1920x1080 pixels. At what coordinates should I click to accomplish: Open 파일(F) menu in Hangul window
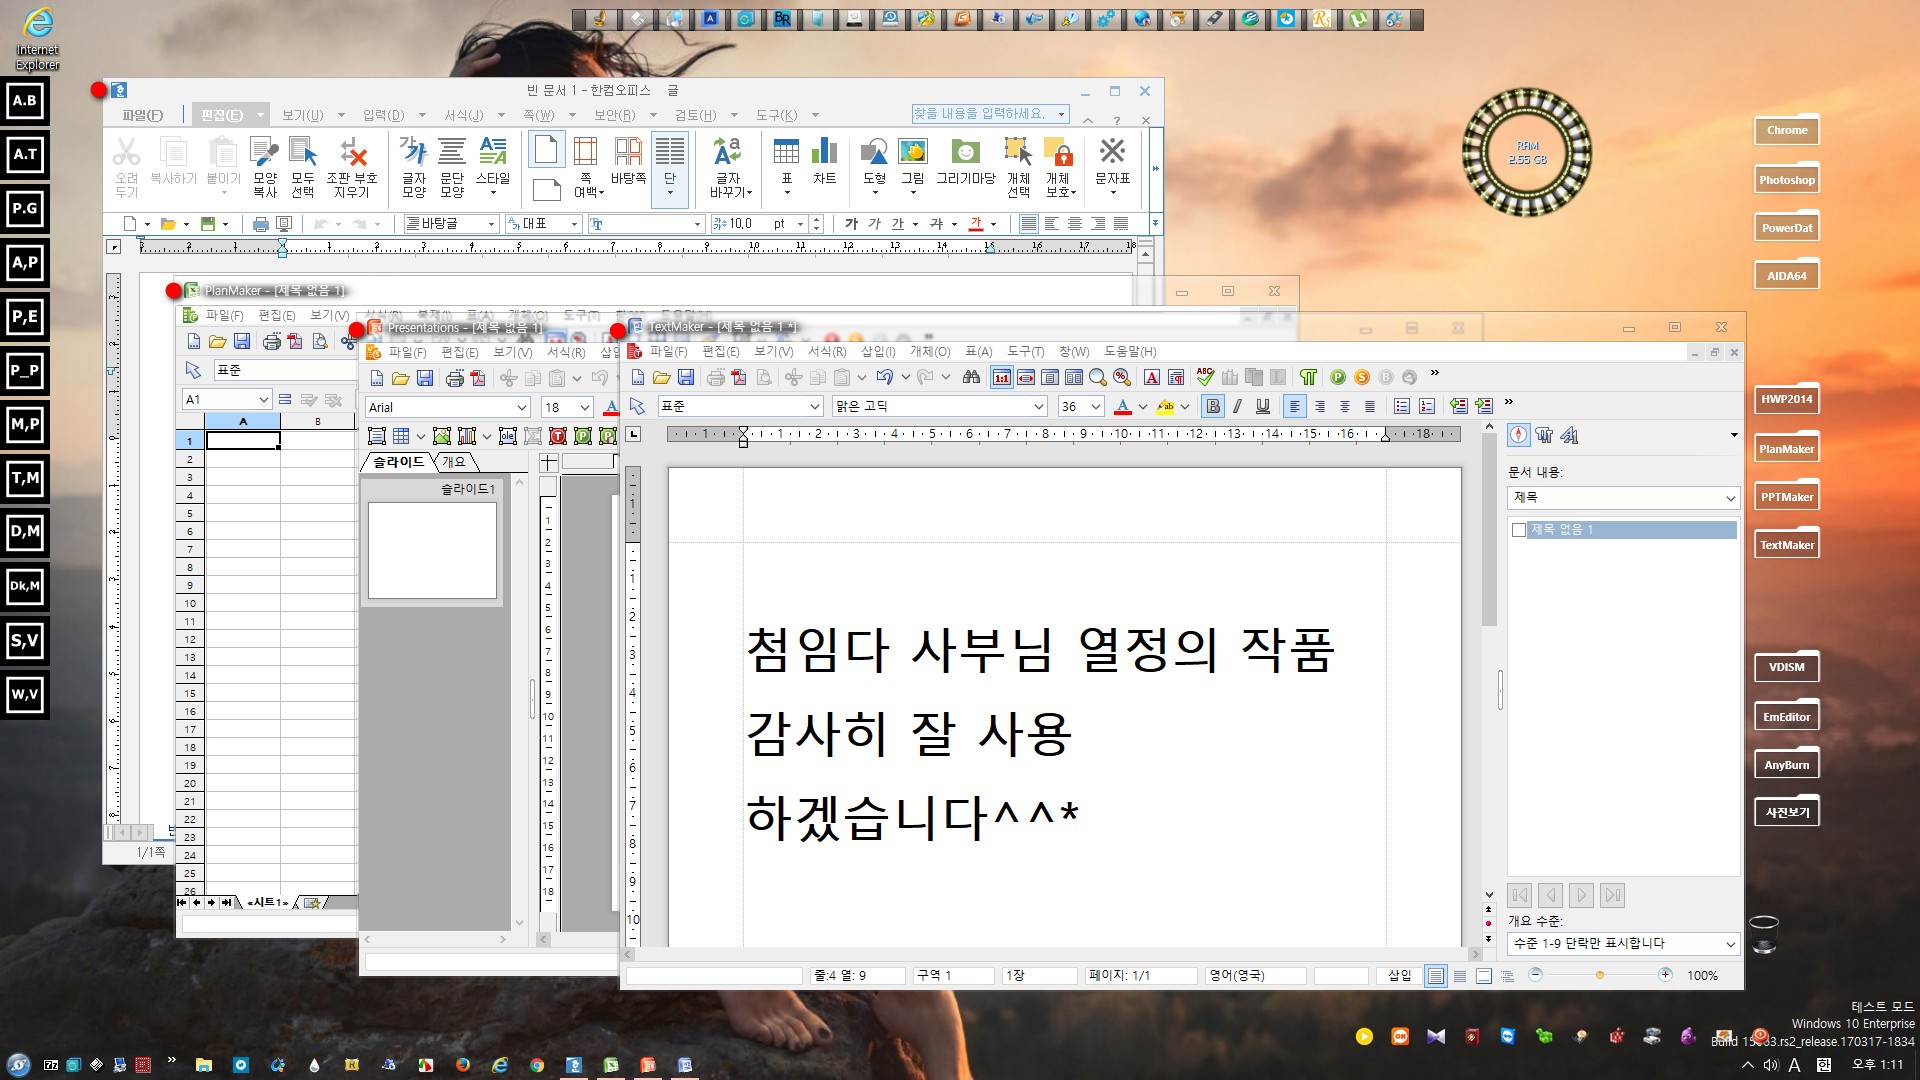click(x=142, y=116)
